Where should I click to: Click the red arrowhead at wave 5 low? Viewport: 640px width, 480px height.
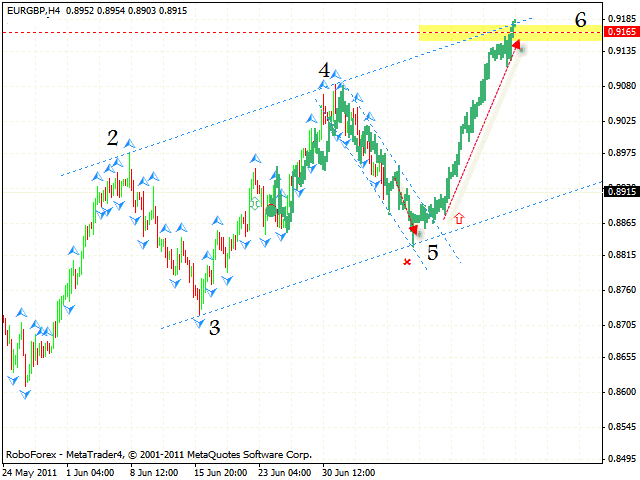[x=414, y=229]
